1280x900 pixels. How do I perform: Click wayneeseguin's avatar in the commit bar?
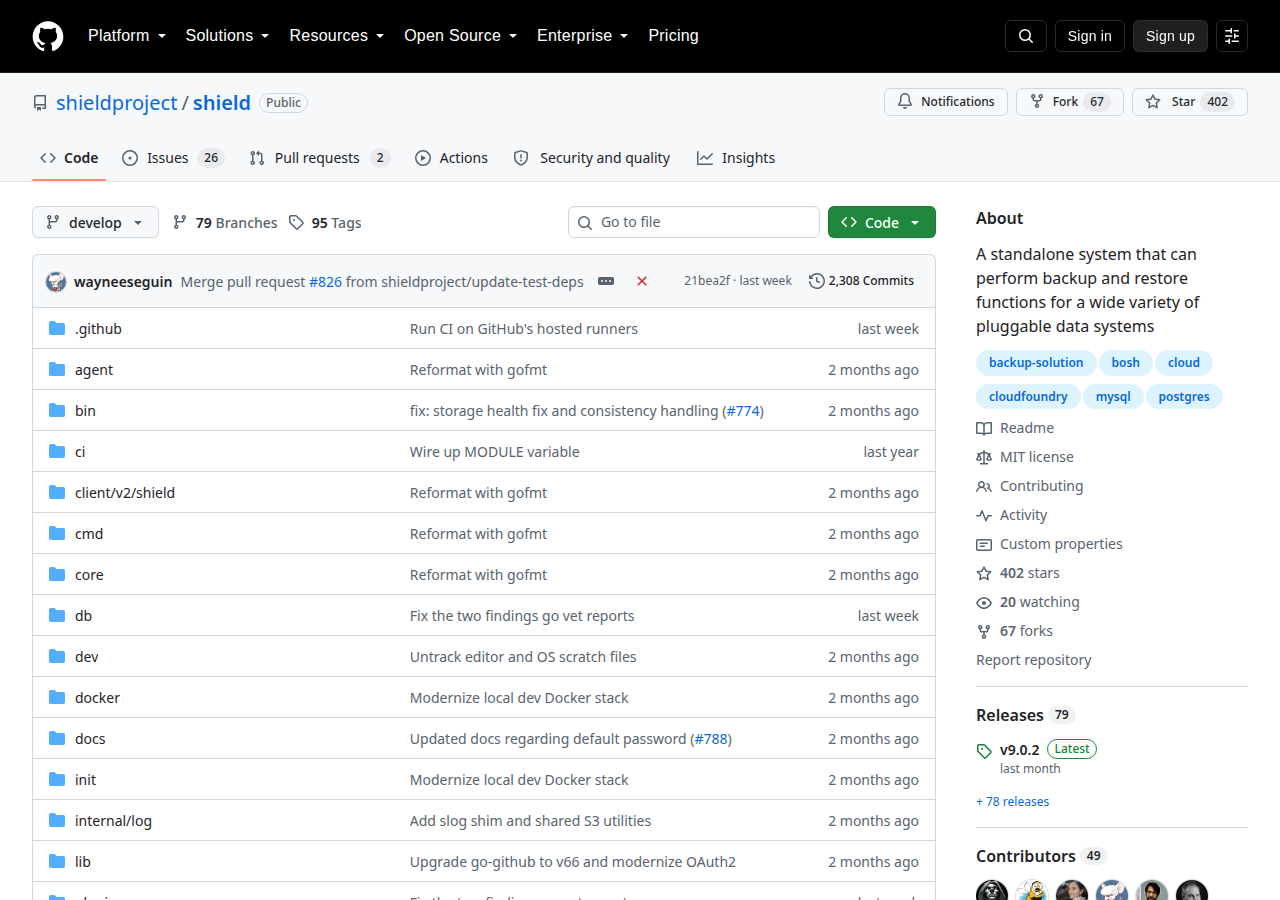[x=56, y=281]
